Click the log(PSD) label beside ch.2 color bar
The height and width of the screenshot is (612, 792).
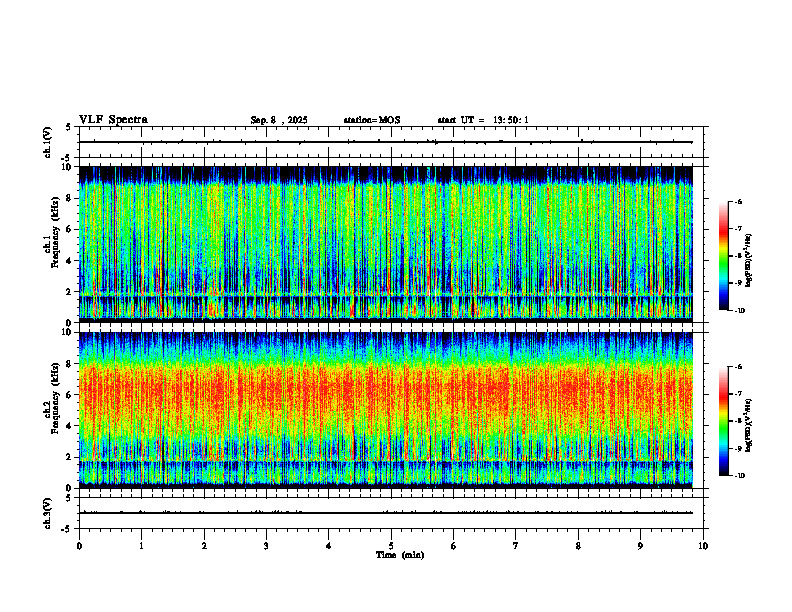749,425
